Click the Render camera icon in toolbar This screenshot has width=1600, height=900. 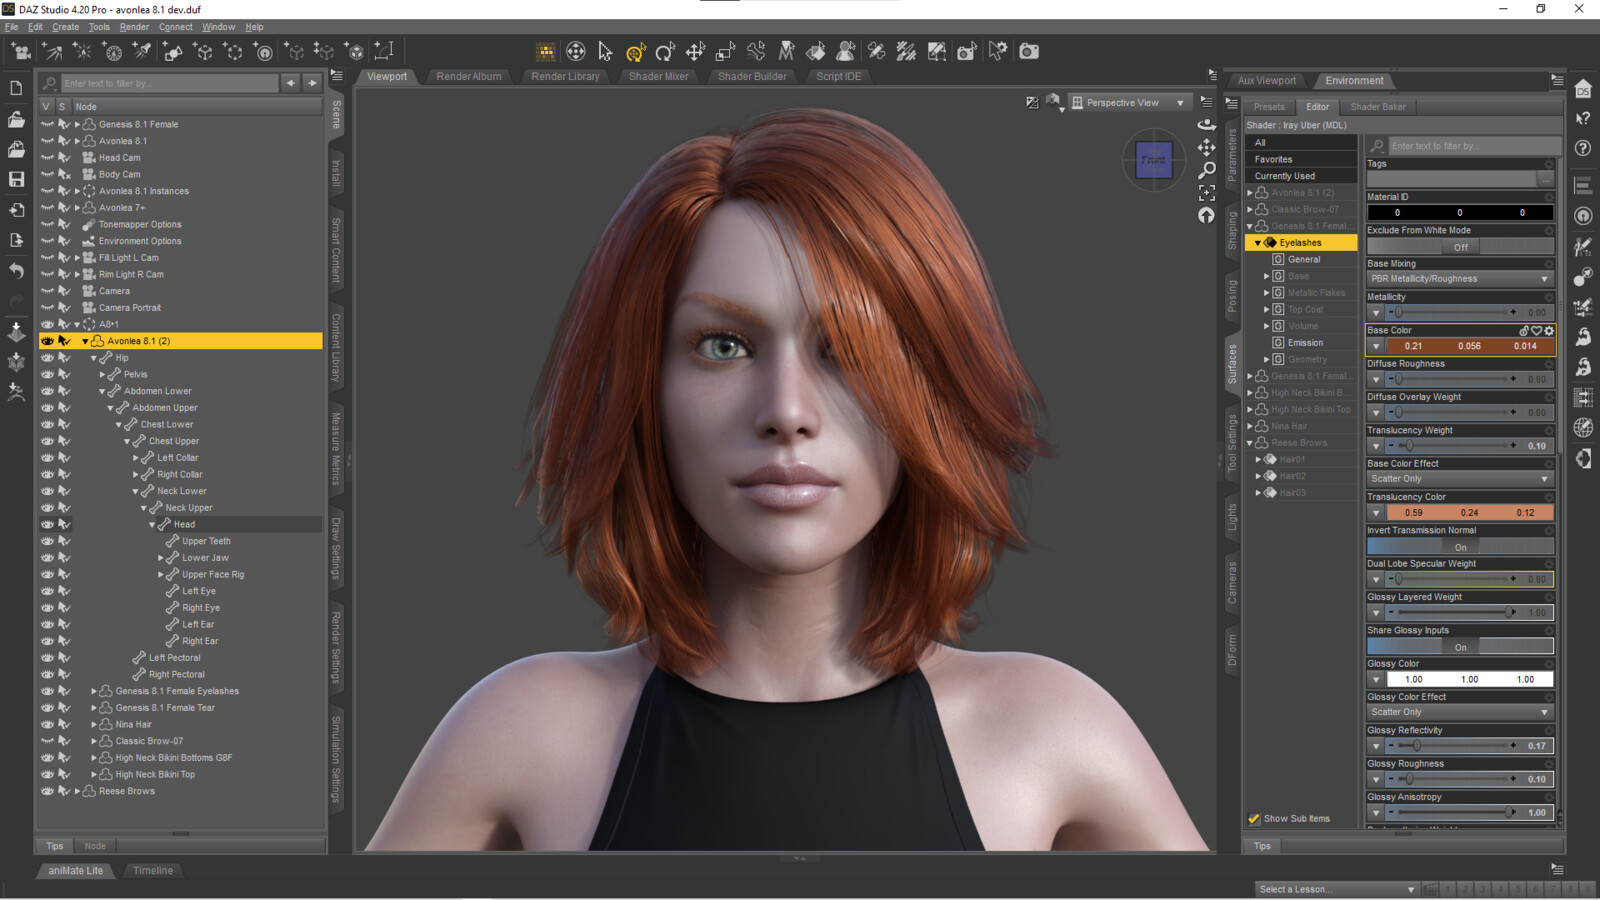click(1029, 51)
